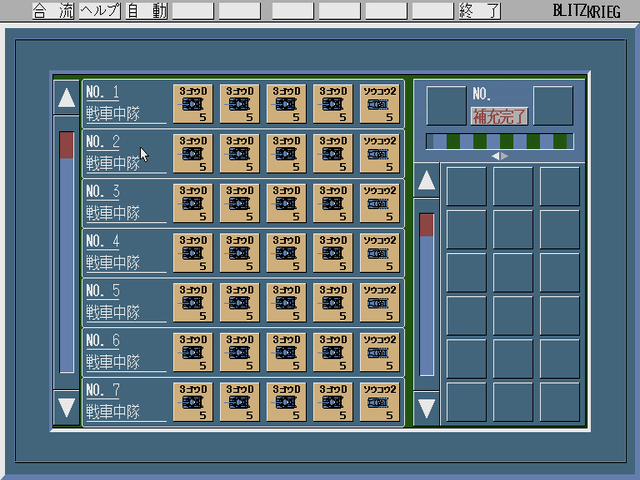Click the first 3ゴウD tank in NO. 2

193,154
